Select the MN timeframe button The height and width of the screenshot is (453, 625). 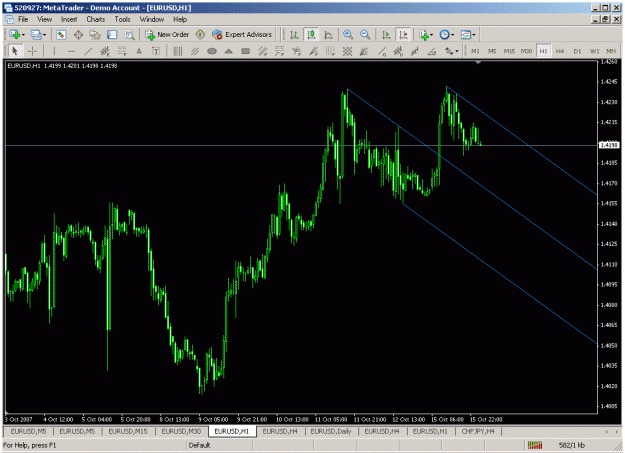tap(611, 51)
